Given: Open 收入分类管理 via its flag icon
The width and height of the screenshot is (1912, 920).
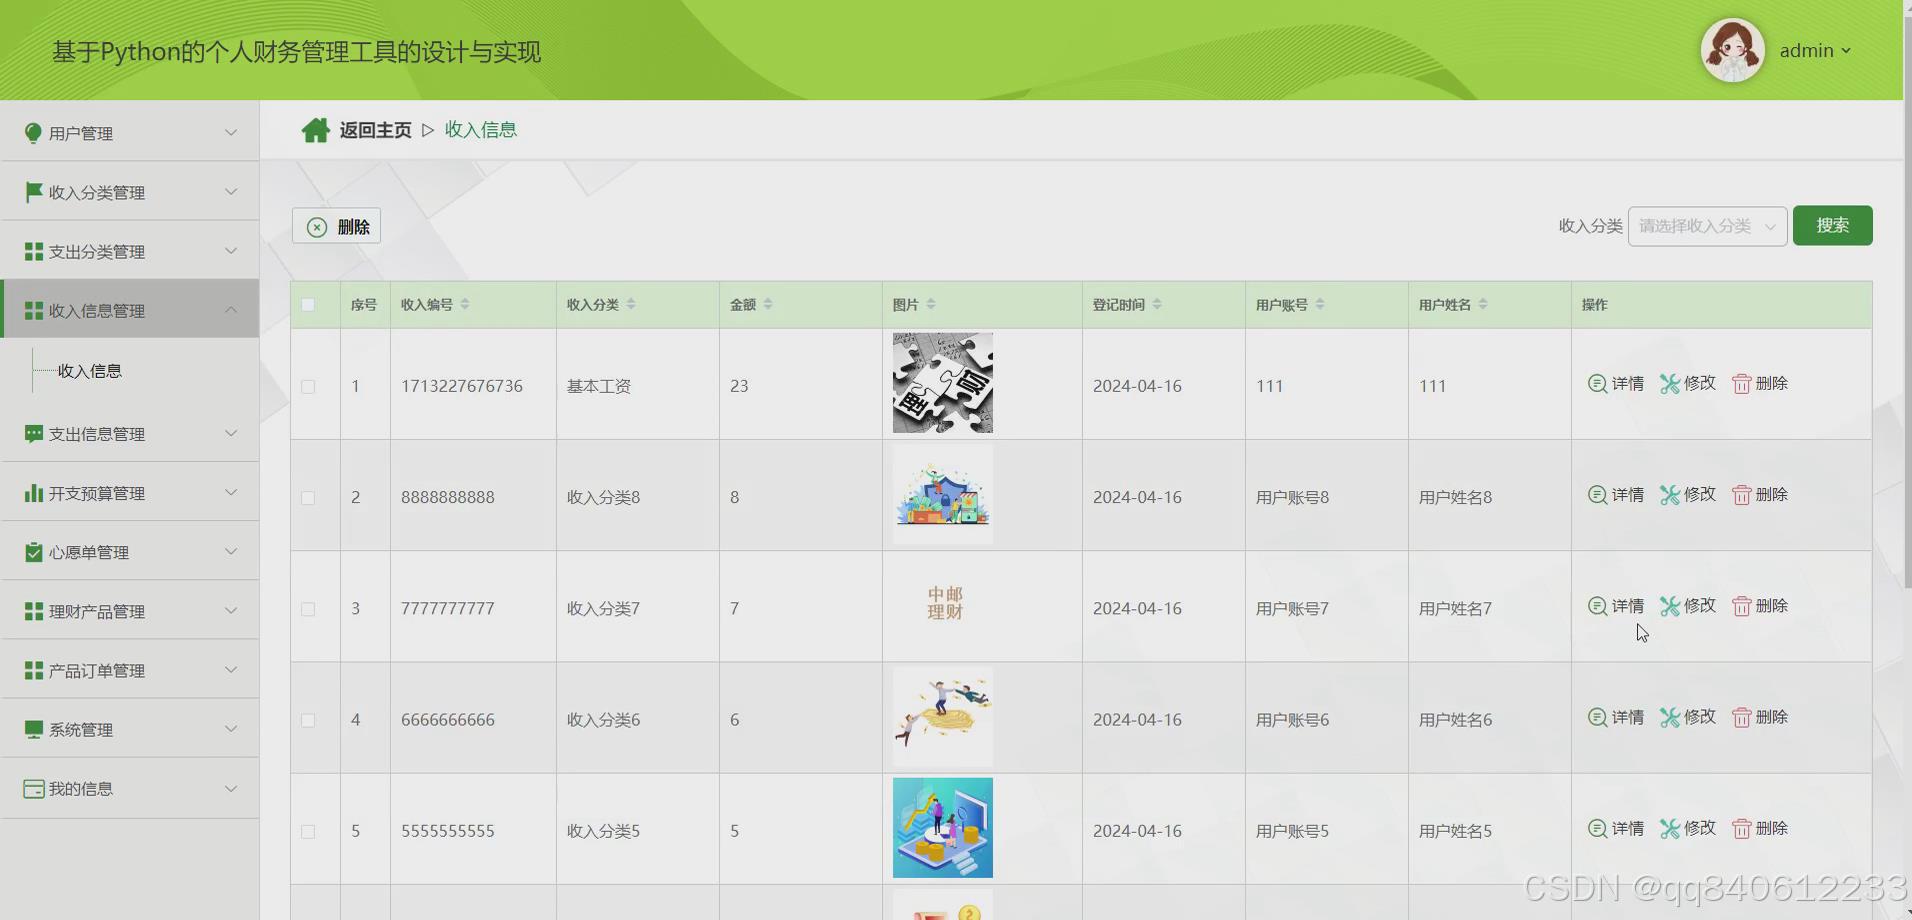Looking at the screenshot, I should point(31,192).
